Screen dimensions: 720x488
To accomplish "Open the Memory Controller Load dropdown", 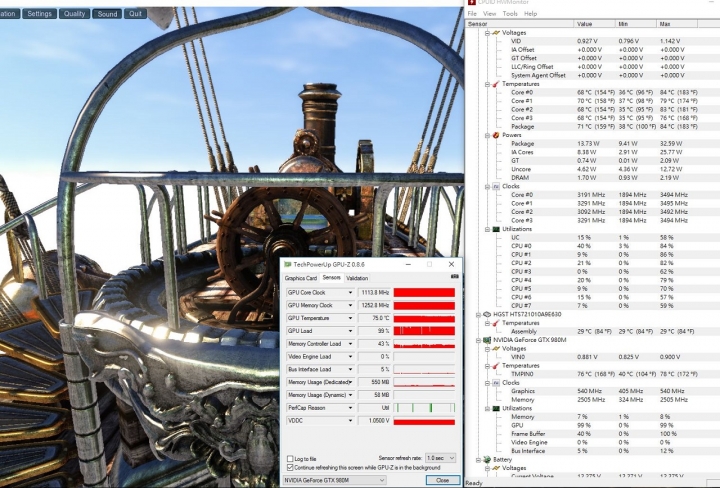I will [350, 344].
